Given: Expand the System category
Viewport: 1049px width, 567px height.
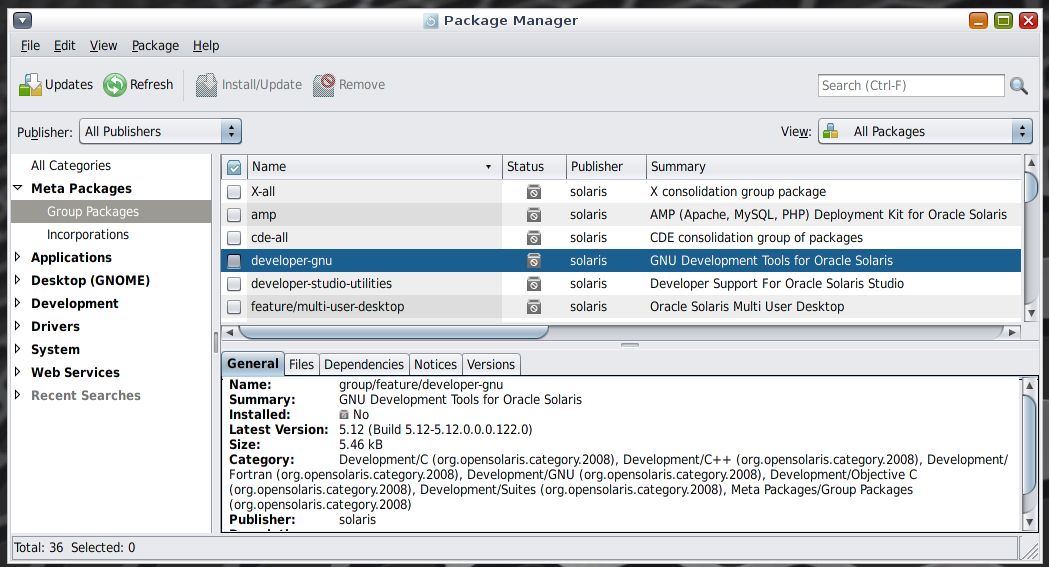Looking at the screenshot, I should [18, 348].
